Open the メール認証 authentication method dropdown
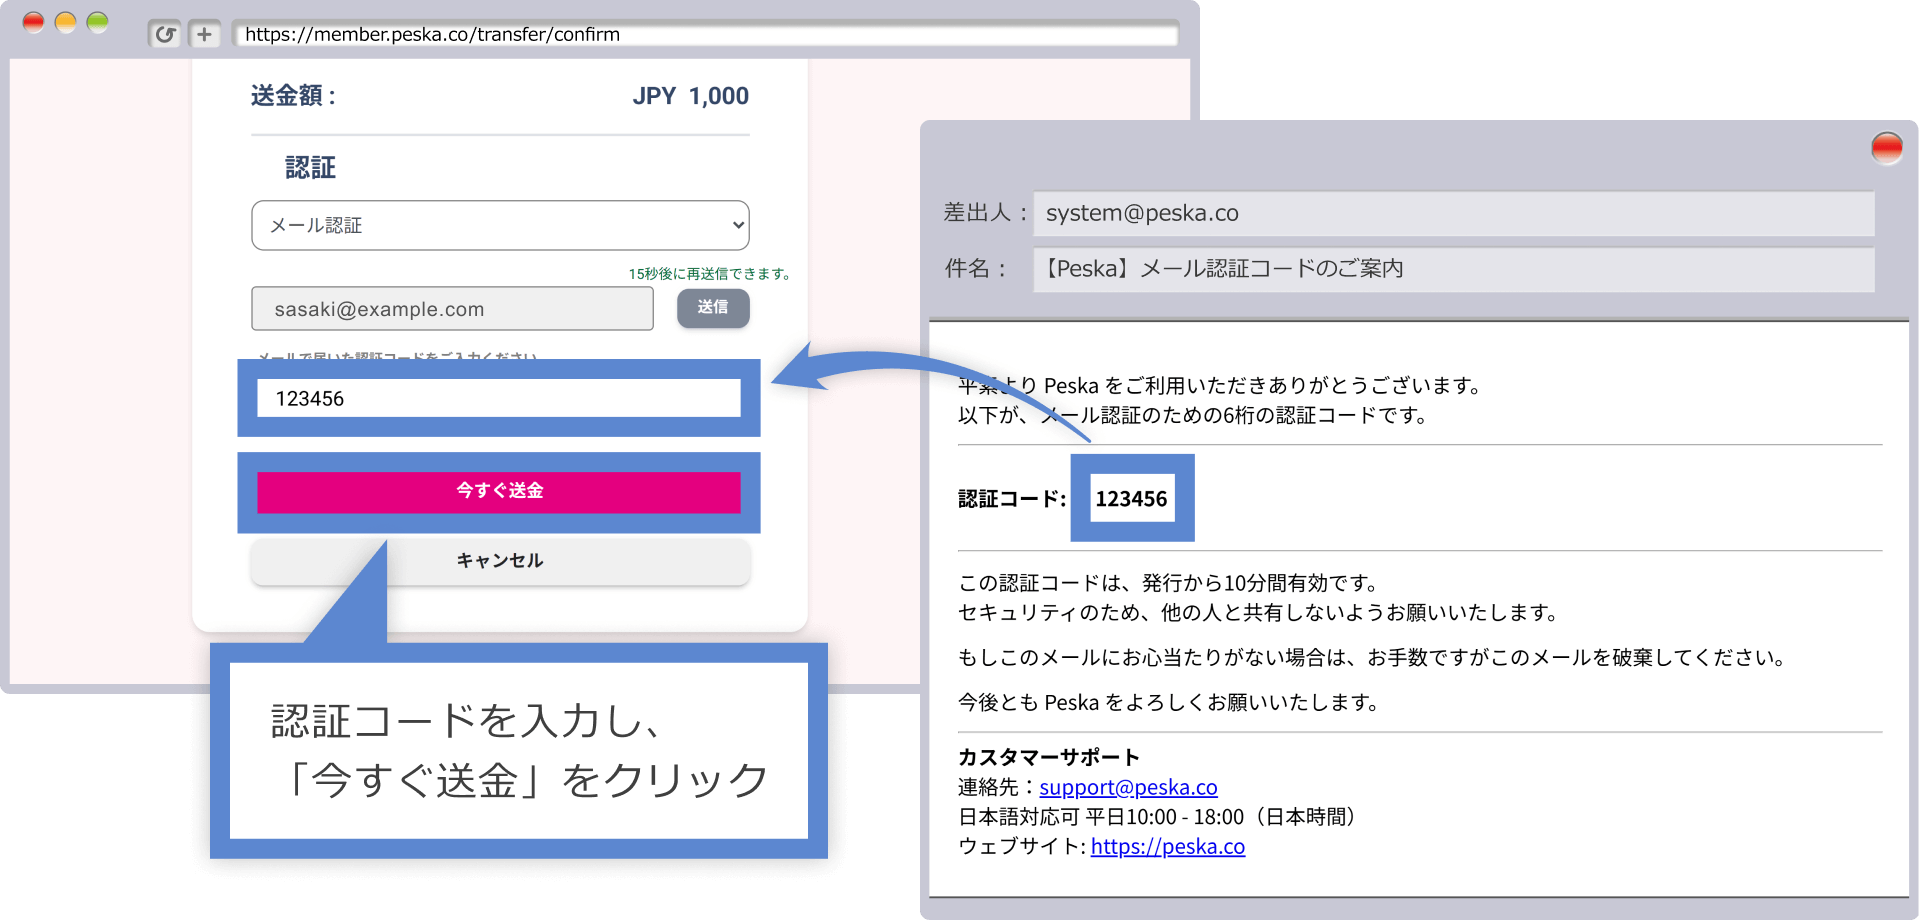 pyautogui.click(x=500, y=225)
